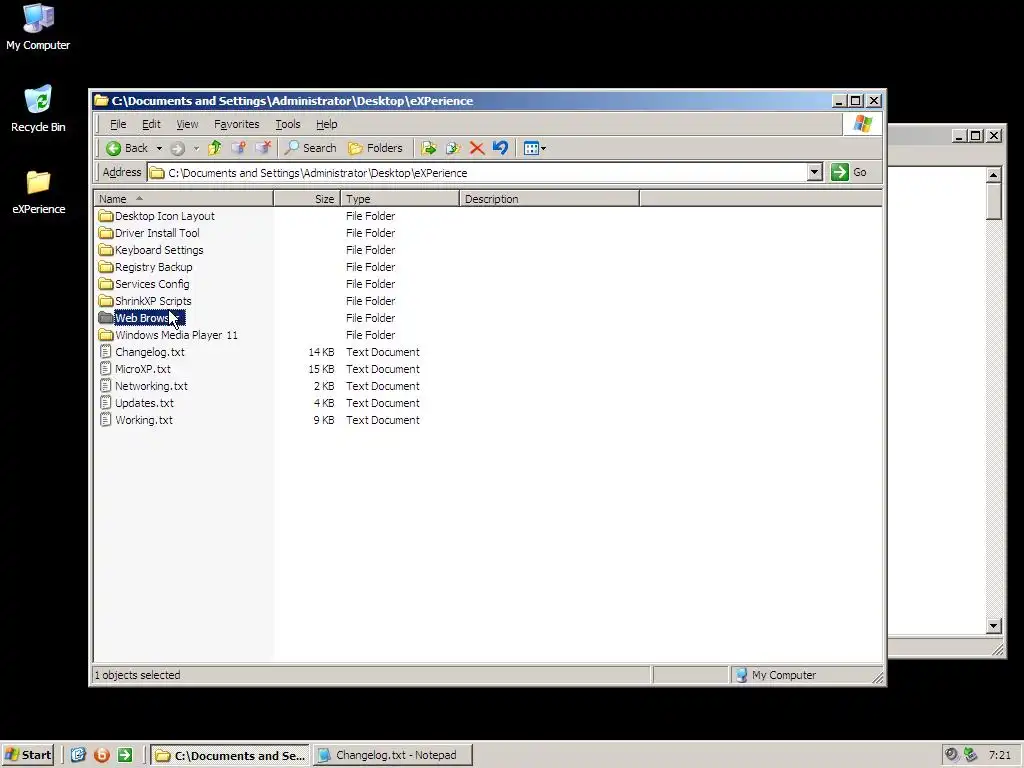Sort by the Size column header
The height and width of the screenshot is (768, 1024).
point(307,199)
